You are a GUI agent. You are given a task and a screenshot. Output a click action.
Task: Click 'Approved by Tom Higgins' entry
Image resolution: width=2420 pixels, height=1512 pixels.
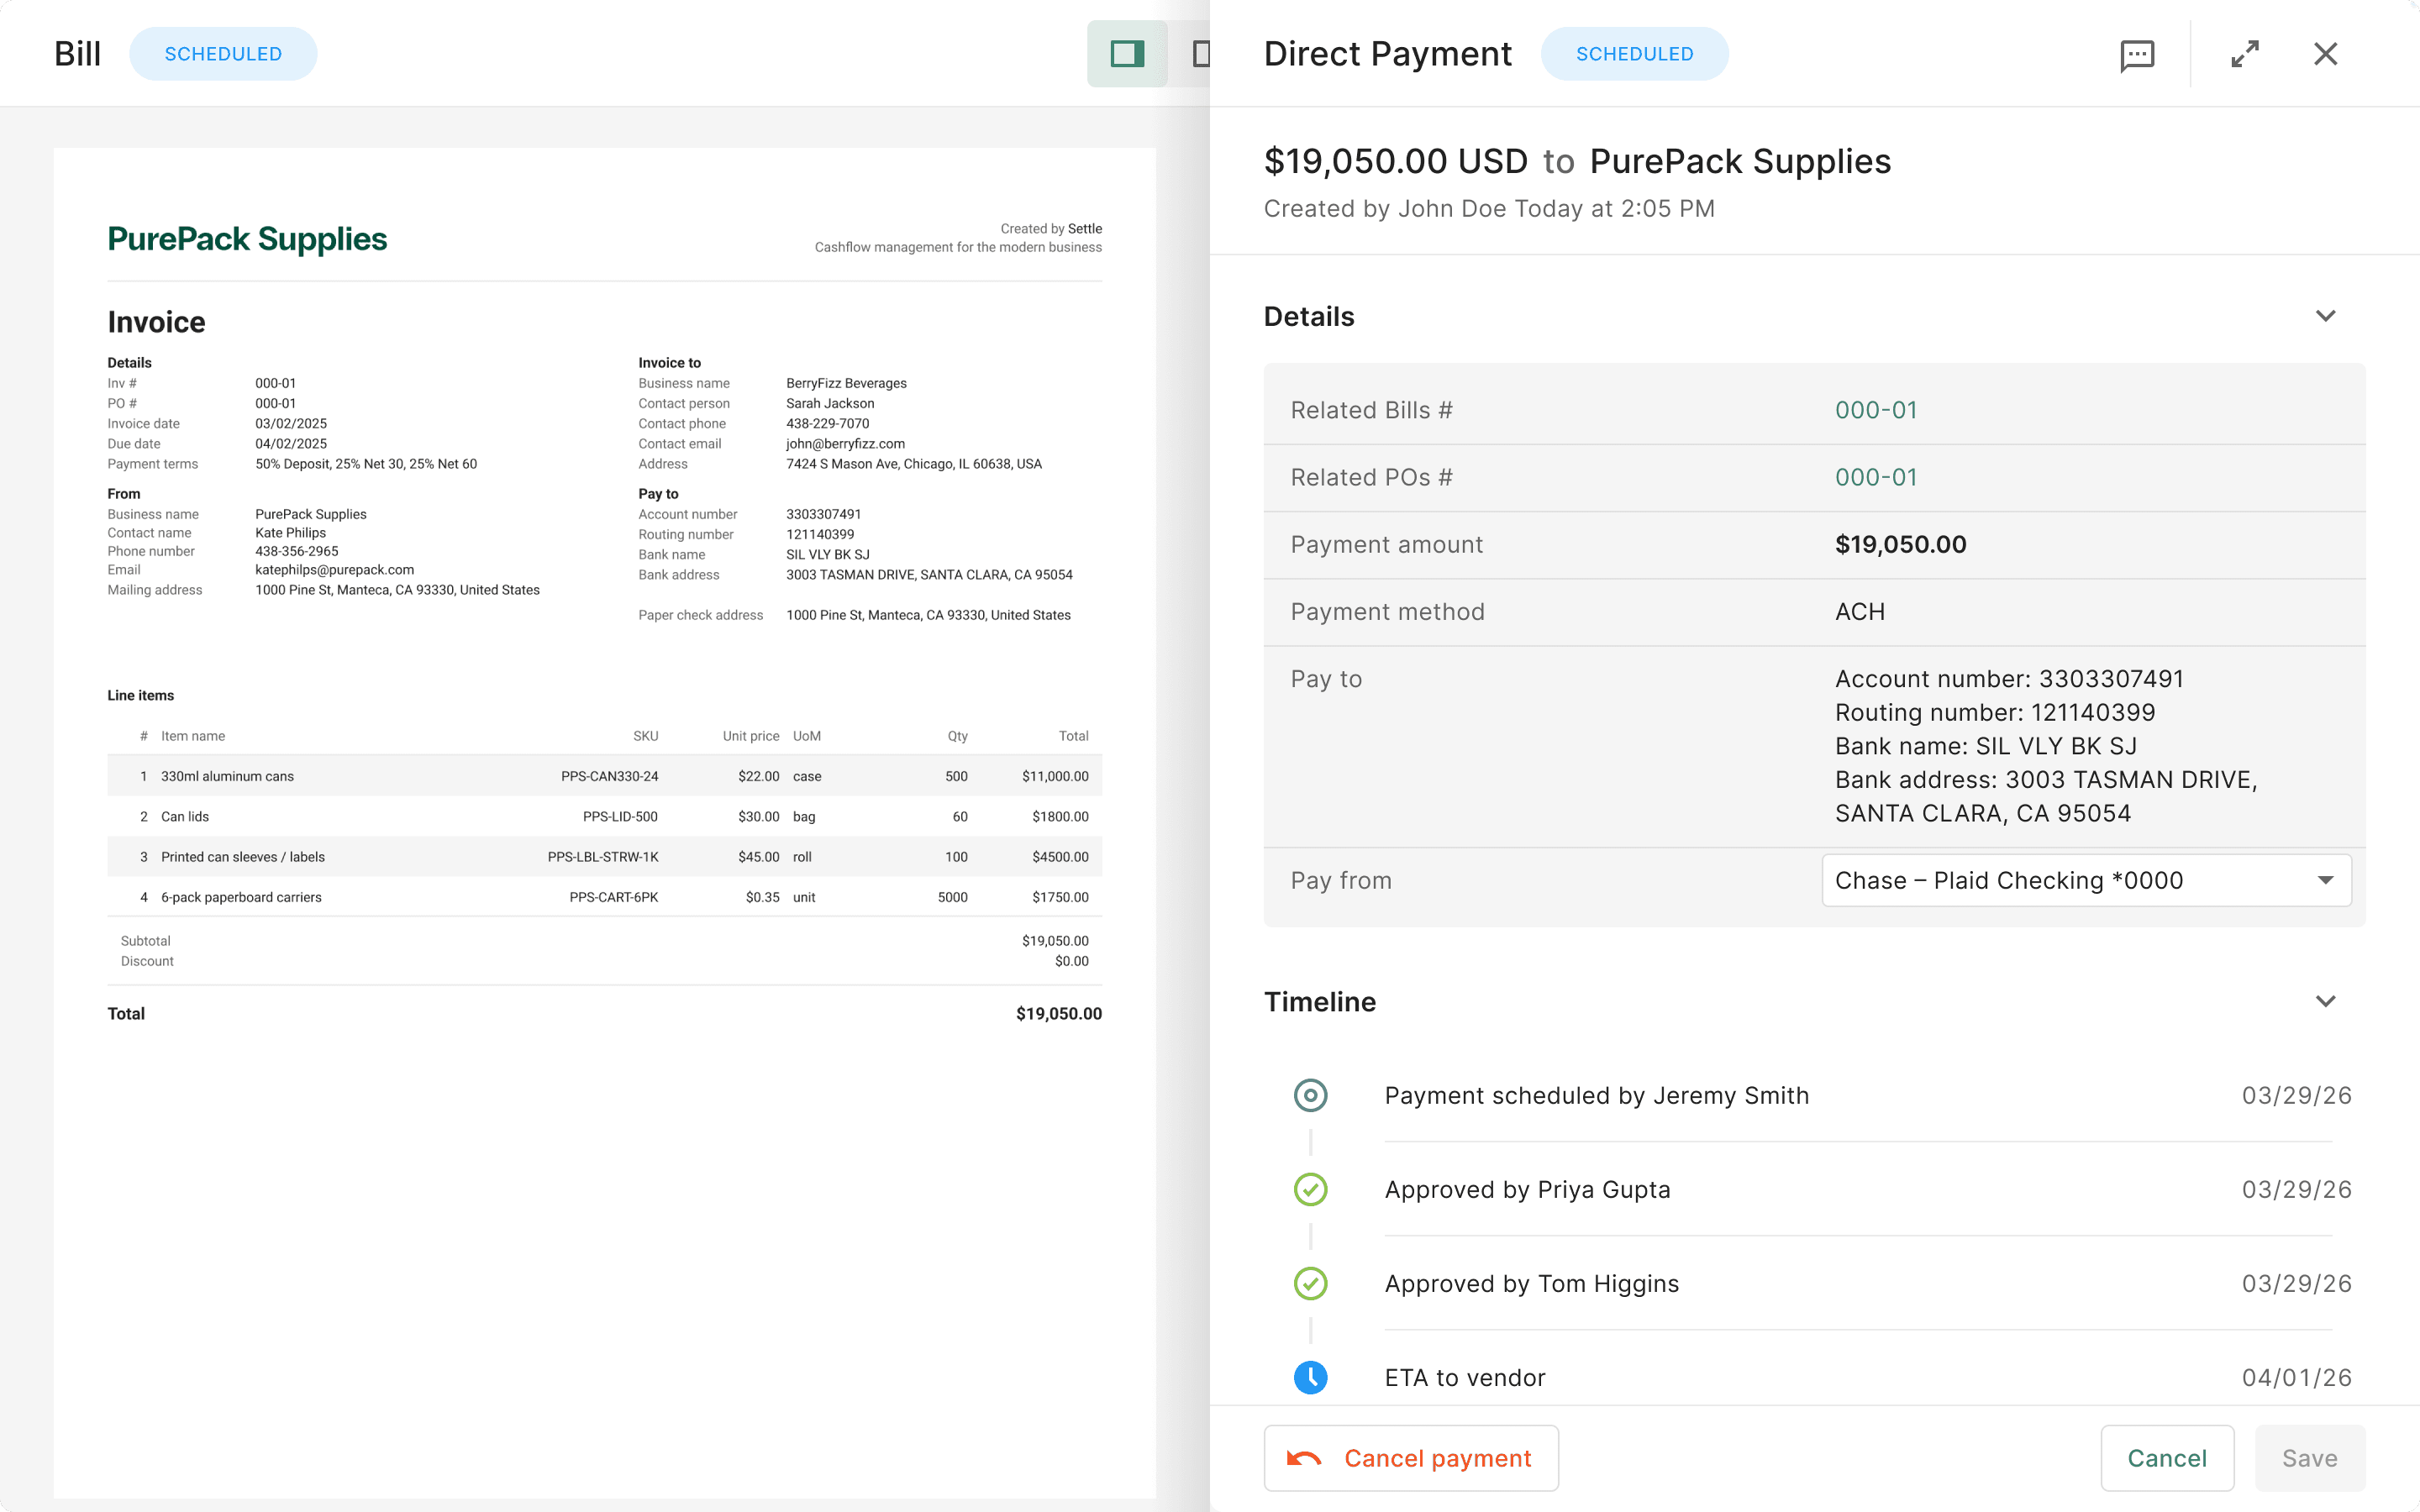click(1531, 1283)
